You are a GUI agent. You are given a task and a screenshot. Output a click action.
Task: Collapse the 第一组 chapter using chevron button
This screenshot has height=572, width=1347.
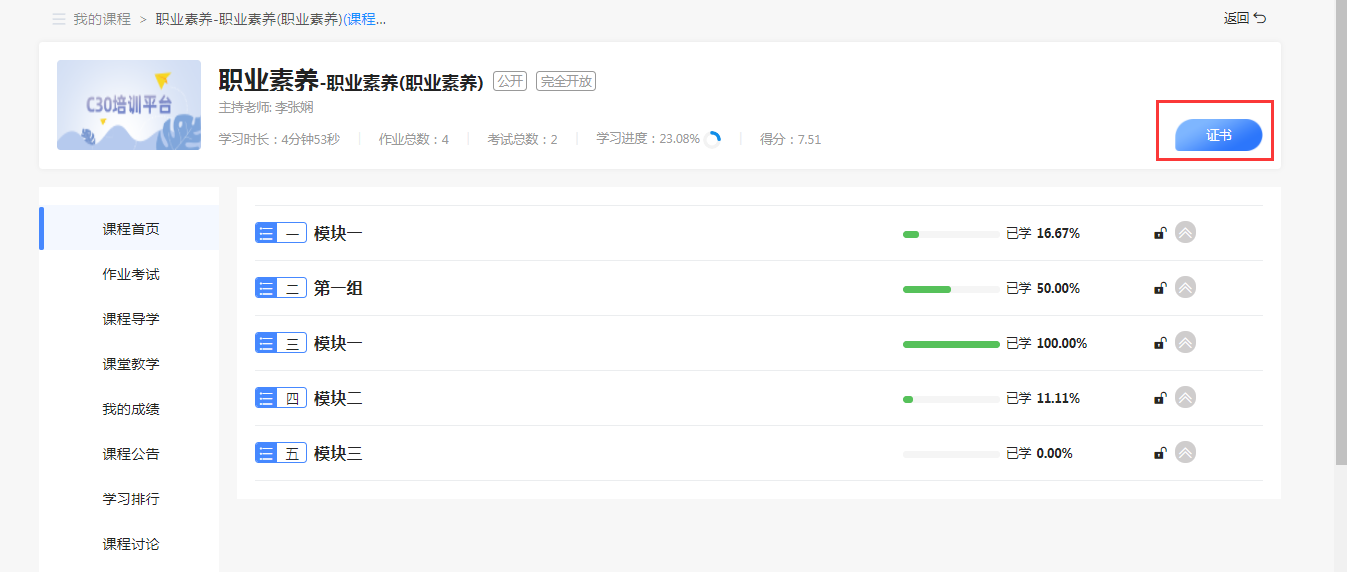click(1185, 288)
